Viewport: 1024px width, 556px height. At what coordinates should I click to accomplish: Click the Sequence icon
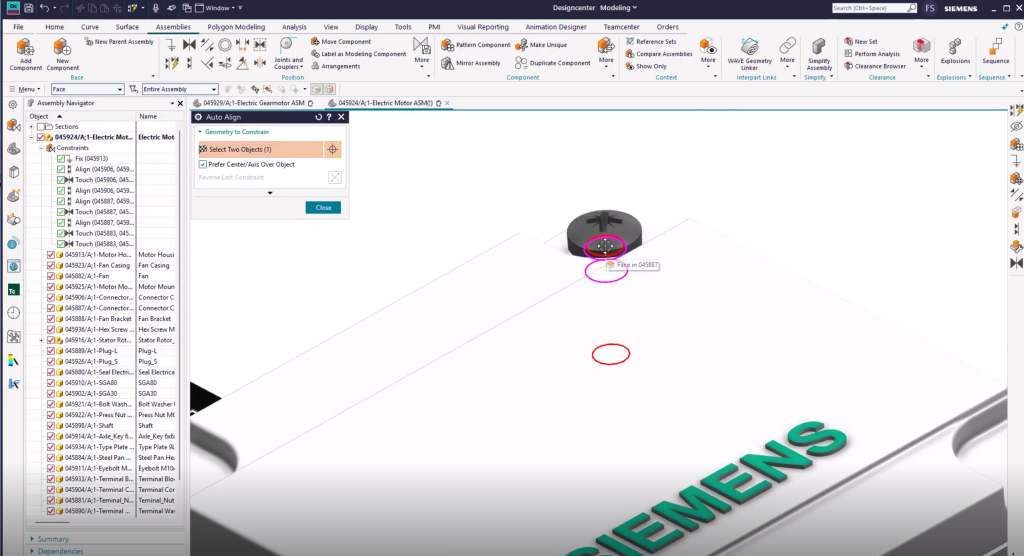[x=995, y=51]
